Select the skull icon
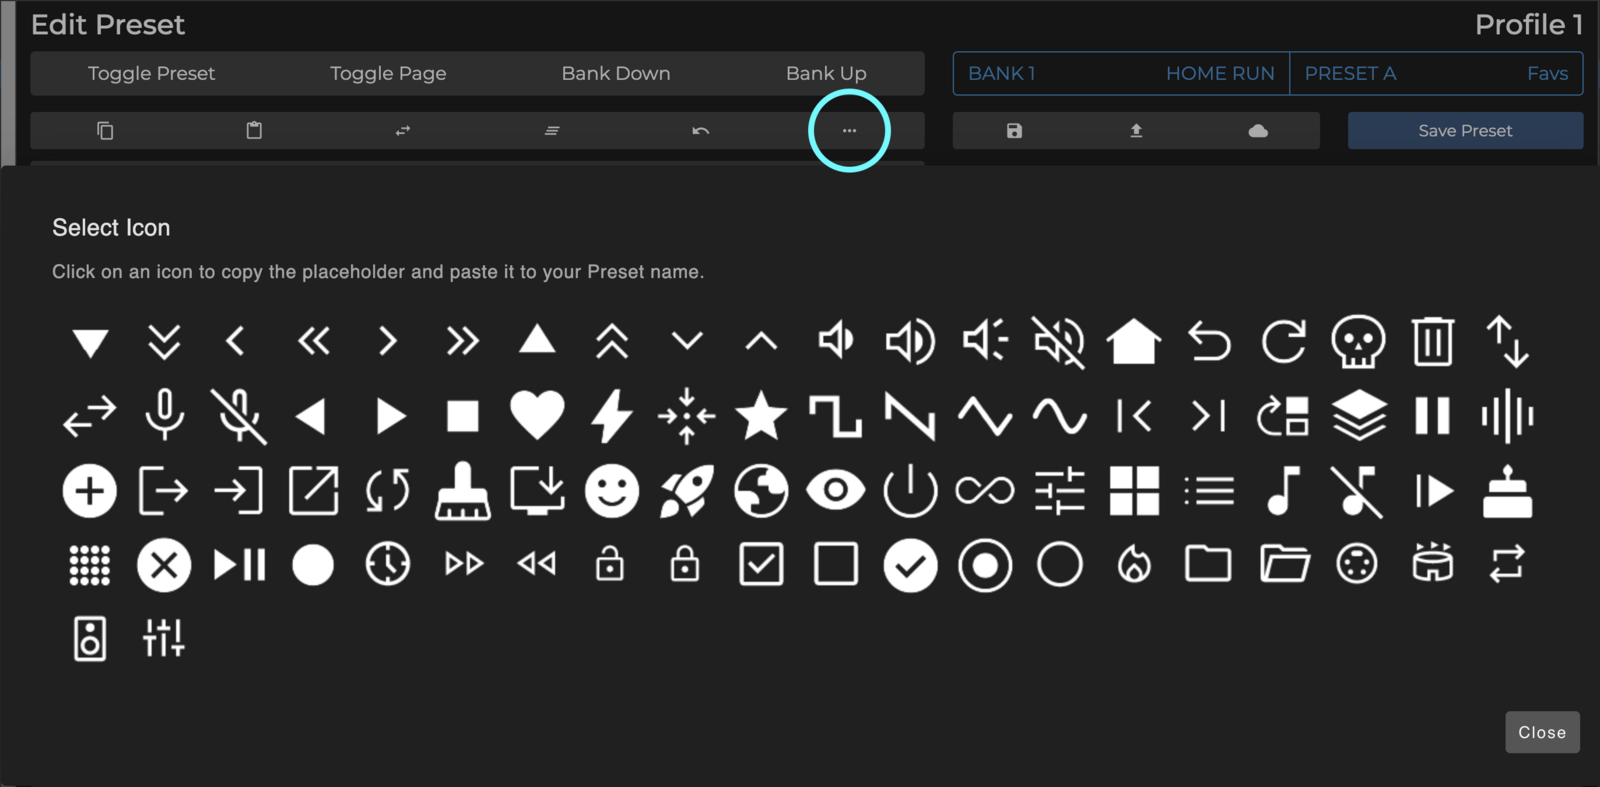The width and height of the screenshot is (1600, 787). pos(1358,342)
